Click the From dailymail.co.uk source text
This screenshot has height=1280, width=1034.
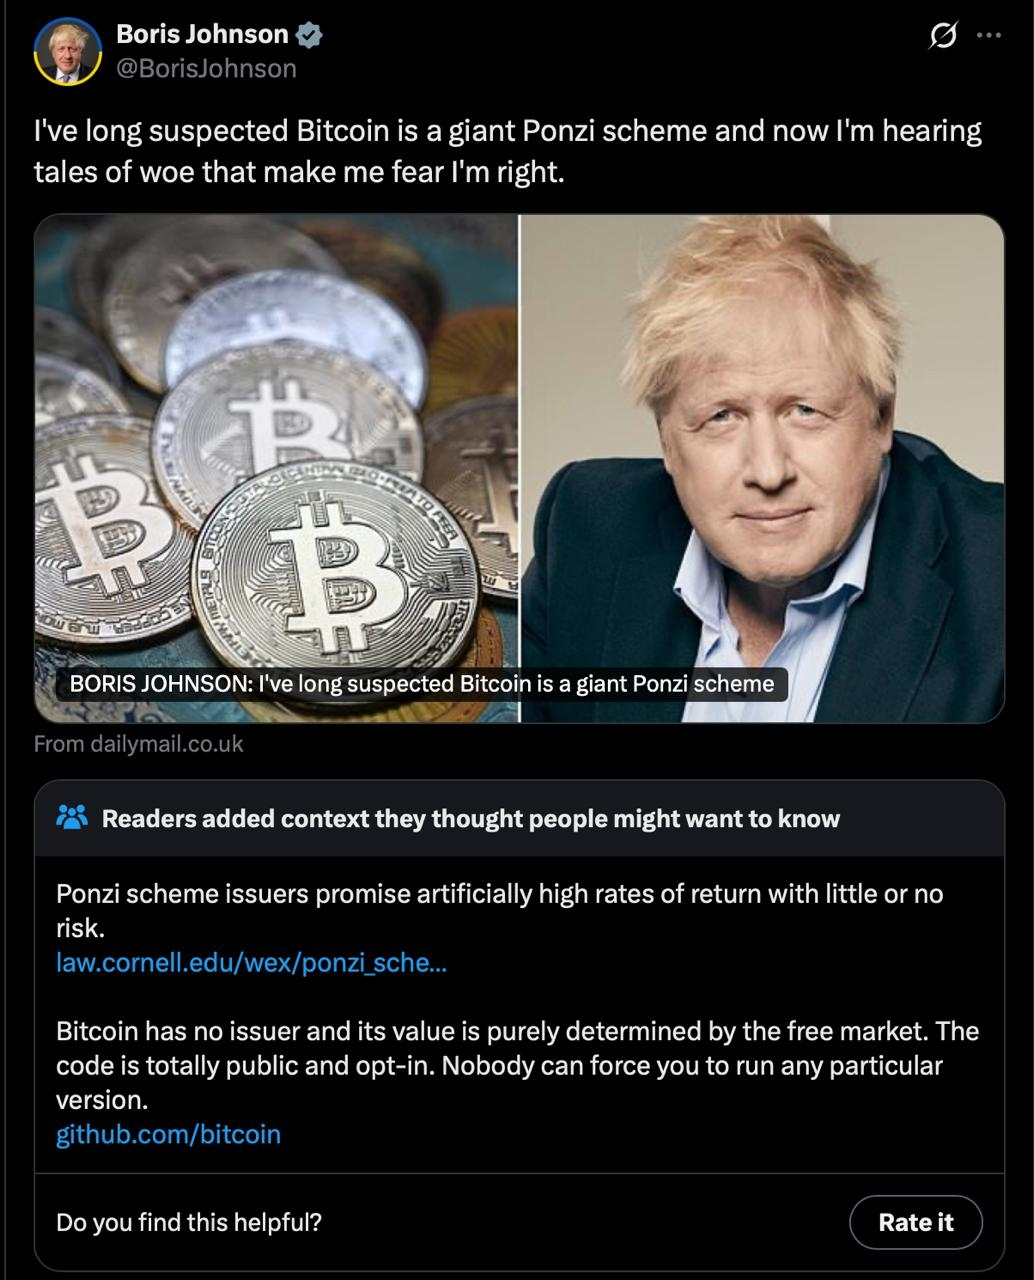[x=138, y=744]
